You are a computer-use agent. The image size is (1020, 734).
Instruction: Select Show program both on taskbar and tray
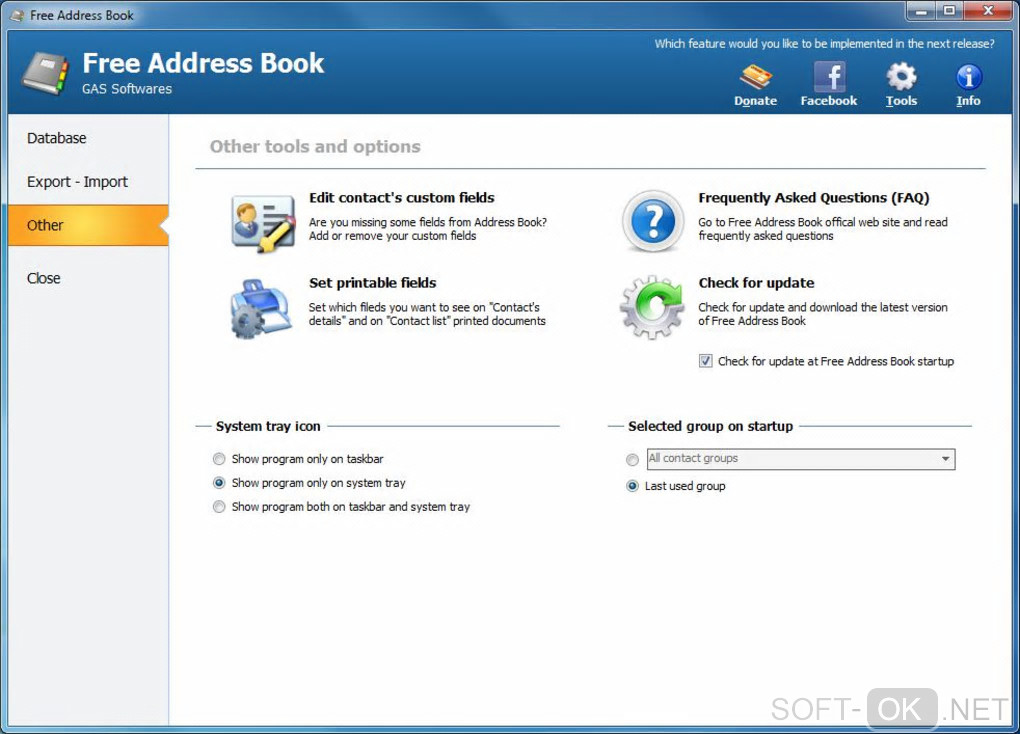219,507
